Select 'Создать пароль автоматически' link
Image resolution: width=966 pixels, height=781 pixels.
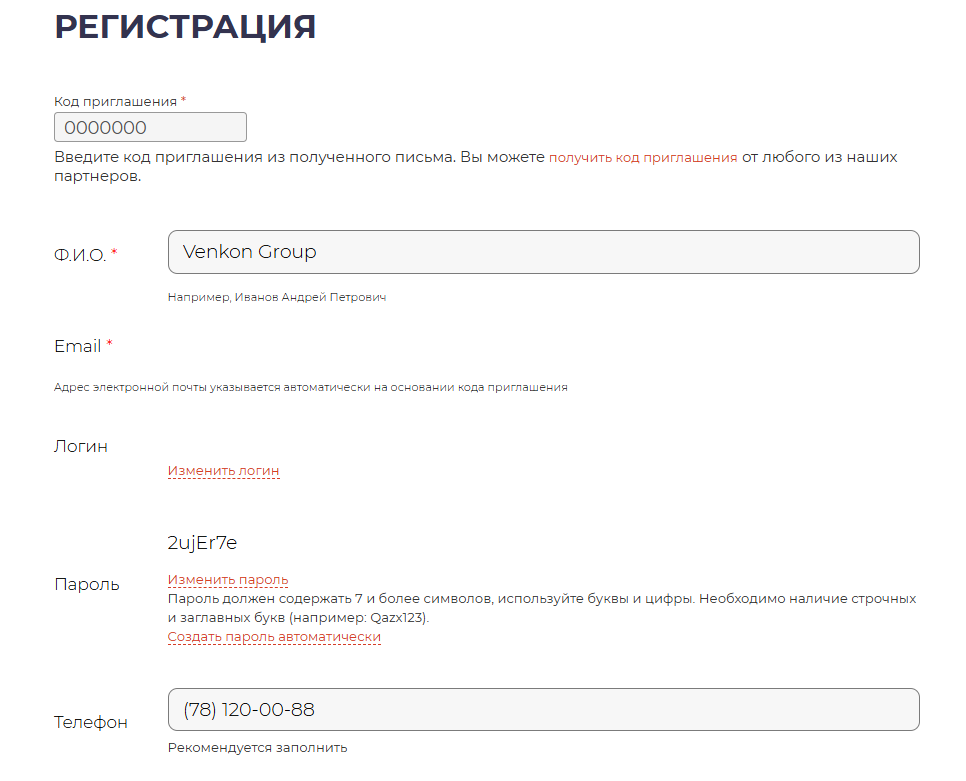click(273, 636)
